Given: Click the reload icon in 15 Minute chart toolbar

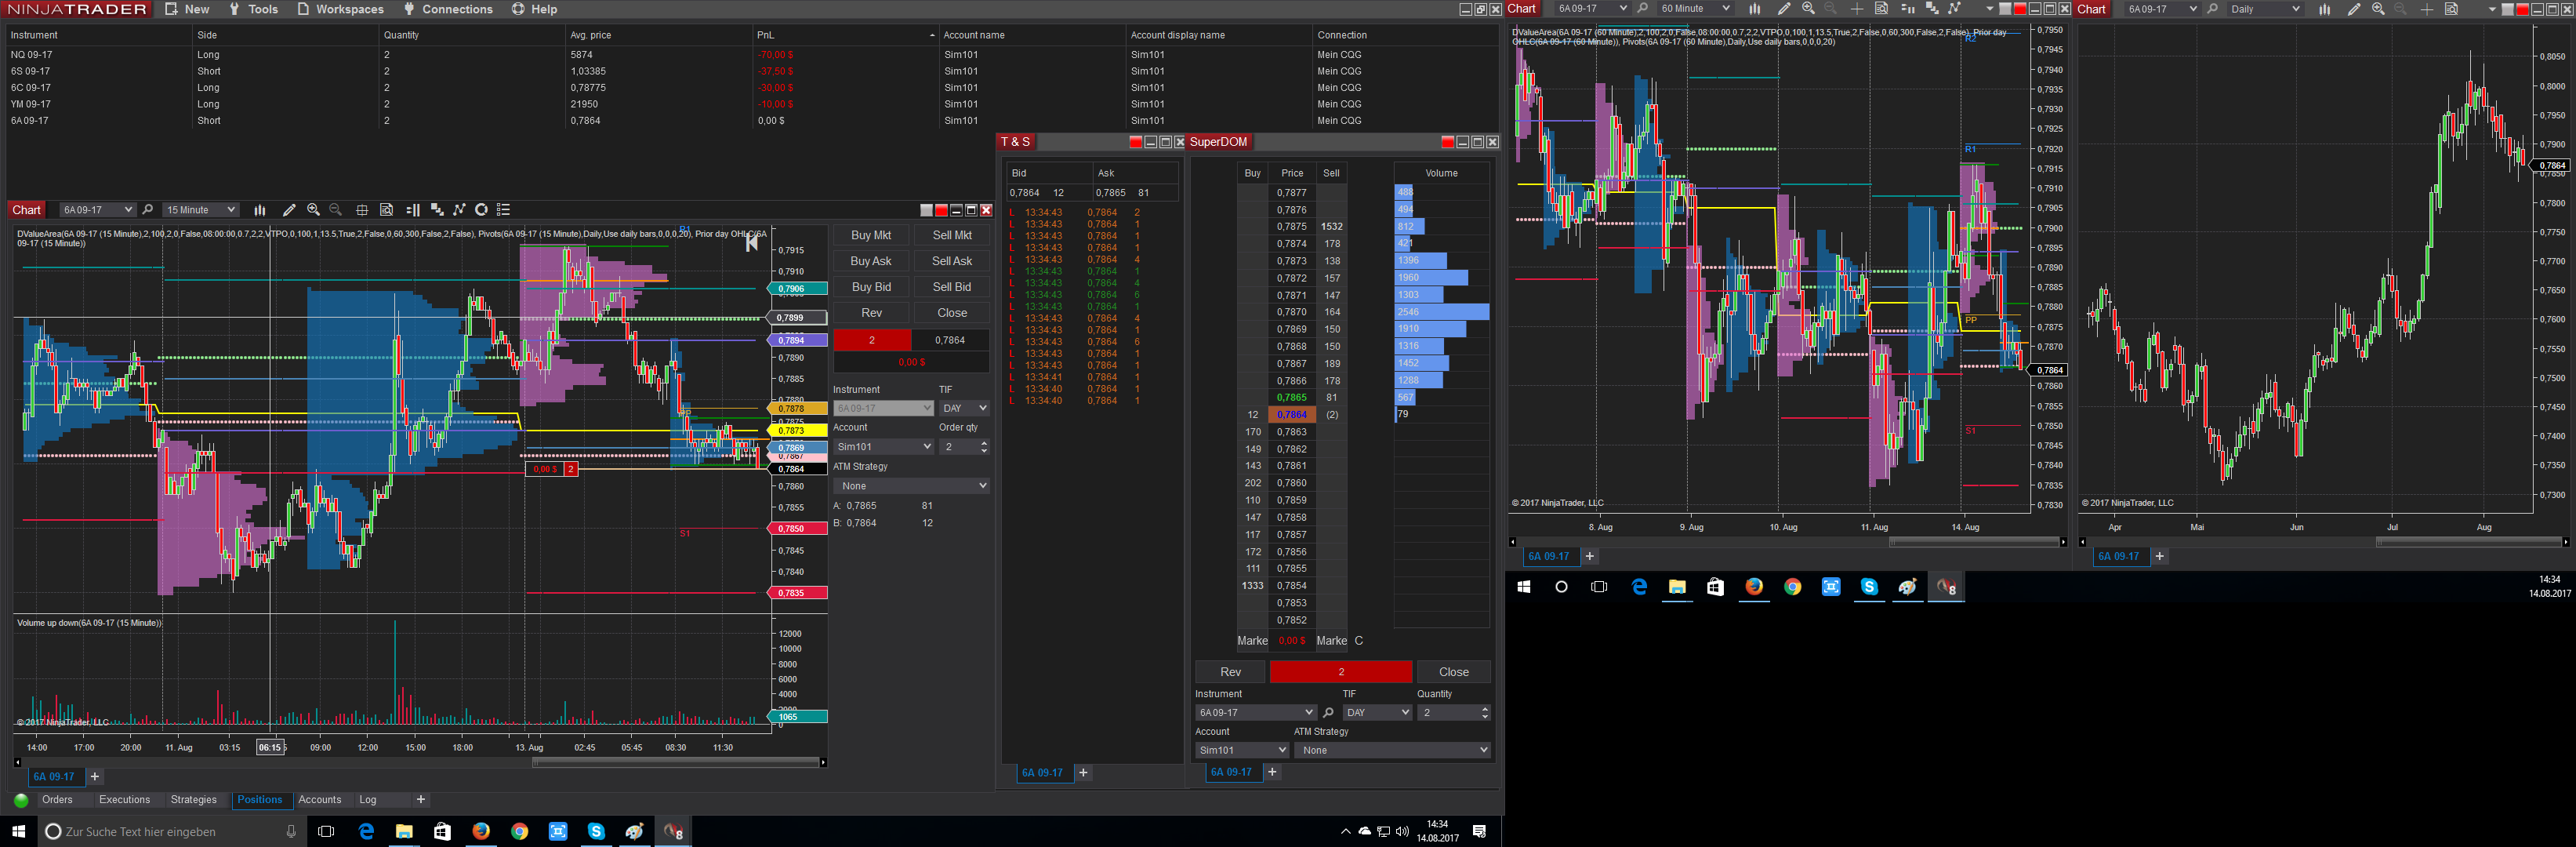Looking at the screenshot, I should pyautogui.click(x=481, y=210).
